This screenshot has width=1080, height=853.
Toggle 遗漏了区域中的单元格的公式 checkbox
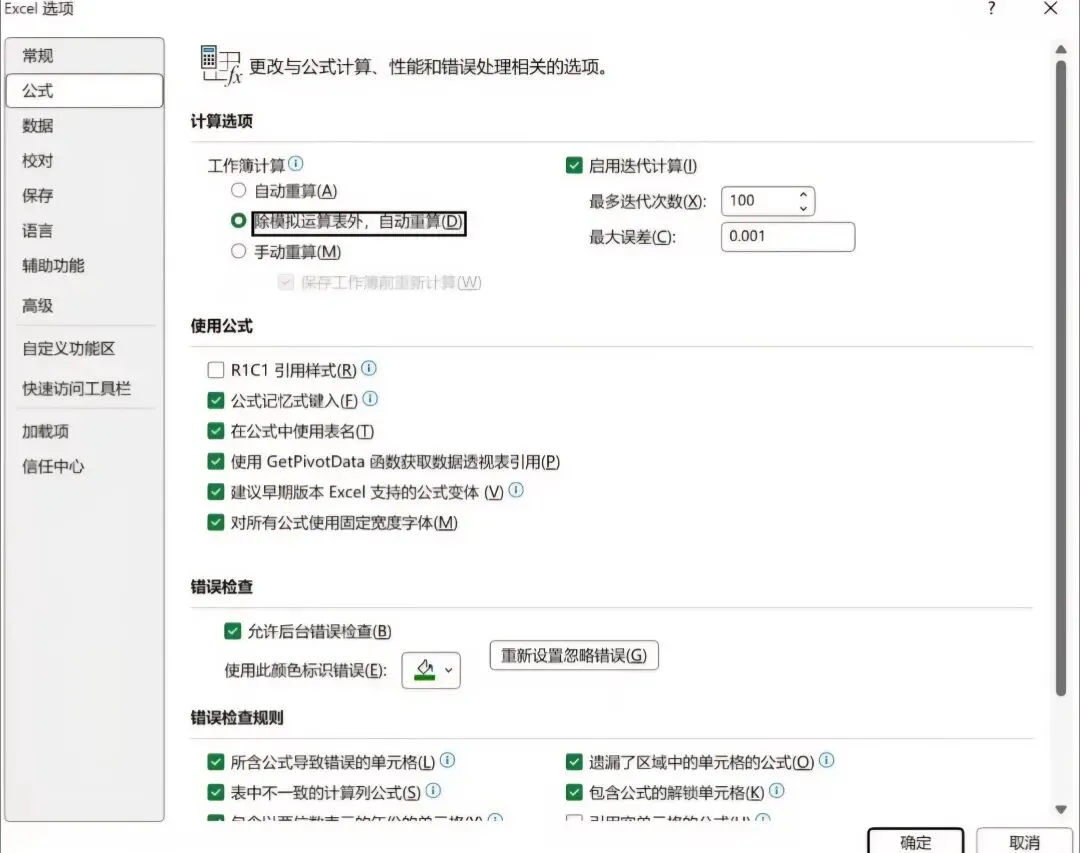coord(574,761)
